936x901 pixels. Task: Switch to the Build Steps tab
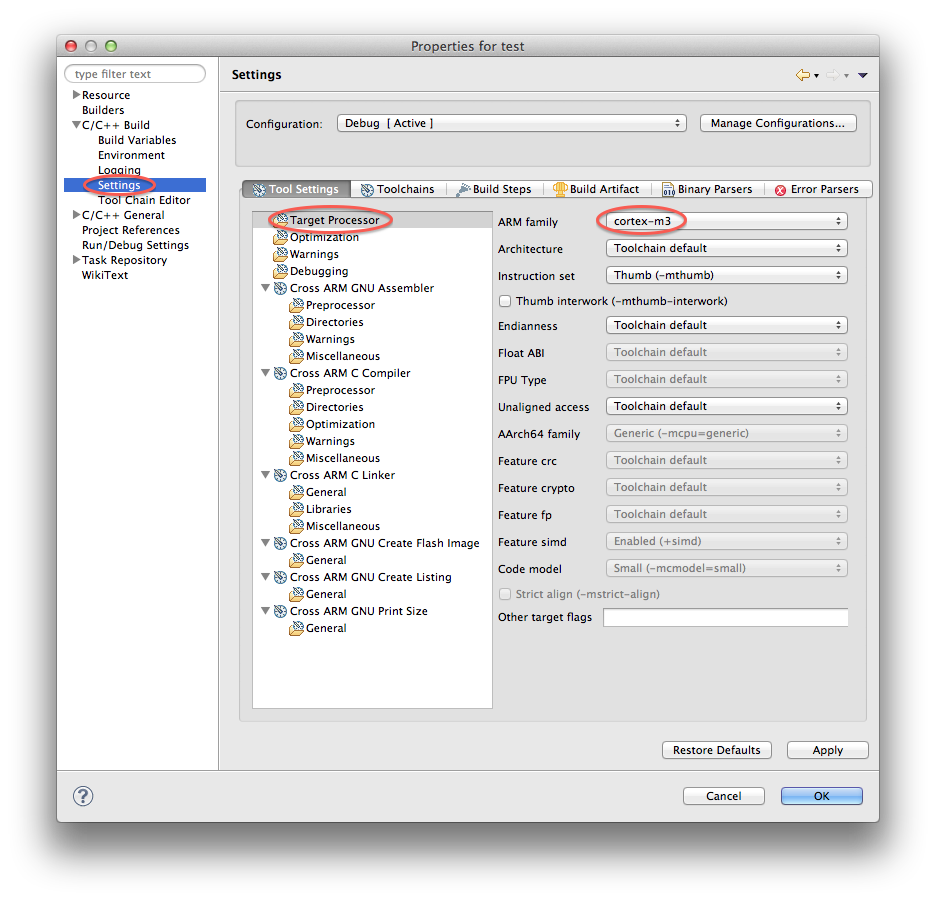click(x=494, y=189)
